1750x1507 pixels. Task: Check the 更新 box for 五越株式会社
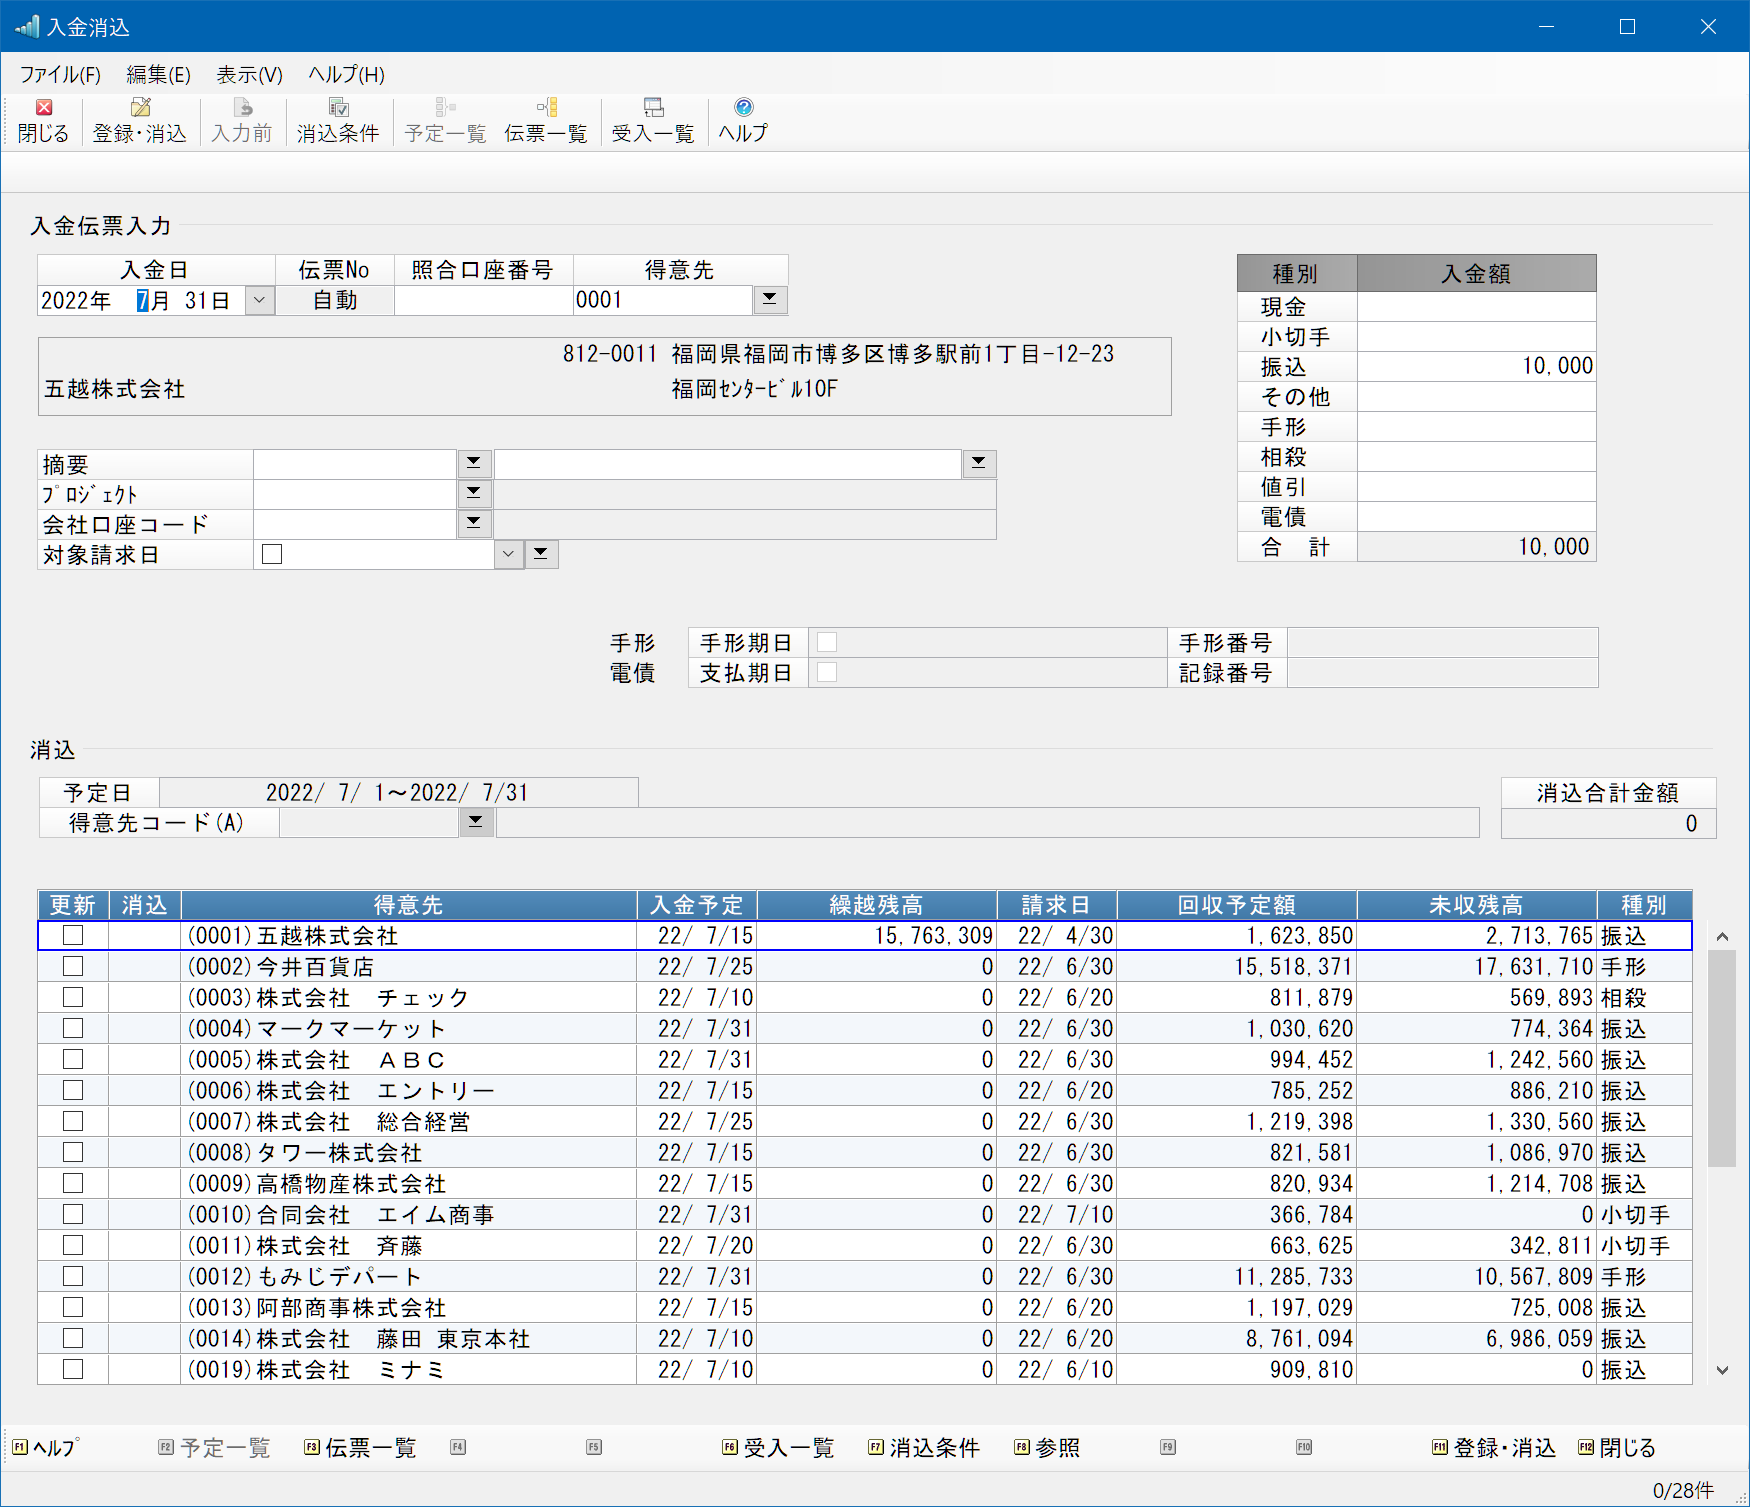click(x=73, y=935)
